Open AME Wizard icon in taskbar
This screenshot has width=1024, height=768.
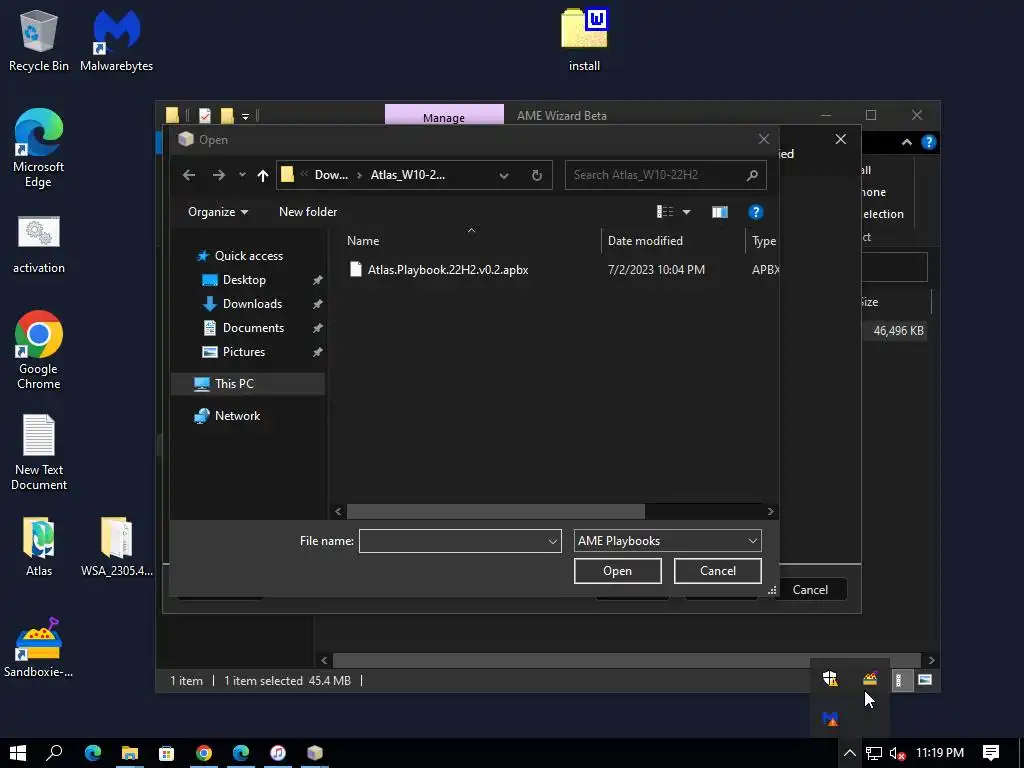pyautogui.click(x=315, y=753)
